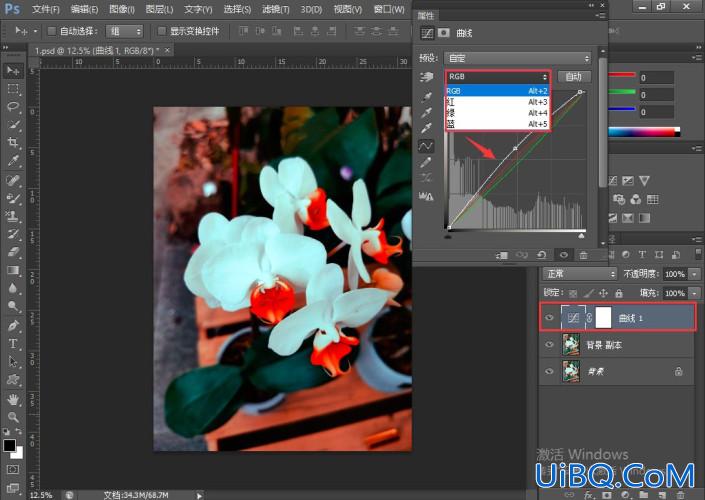Screen dimensions: 705x500
Task: Pick the gray point eyedropper in Curves
Action: pyautogui.click(x=426, y=113)
